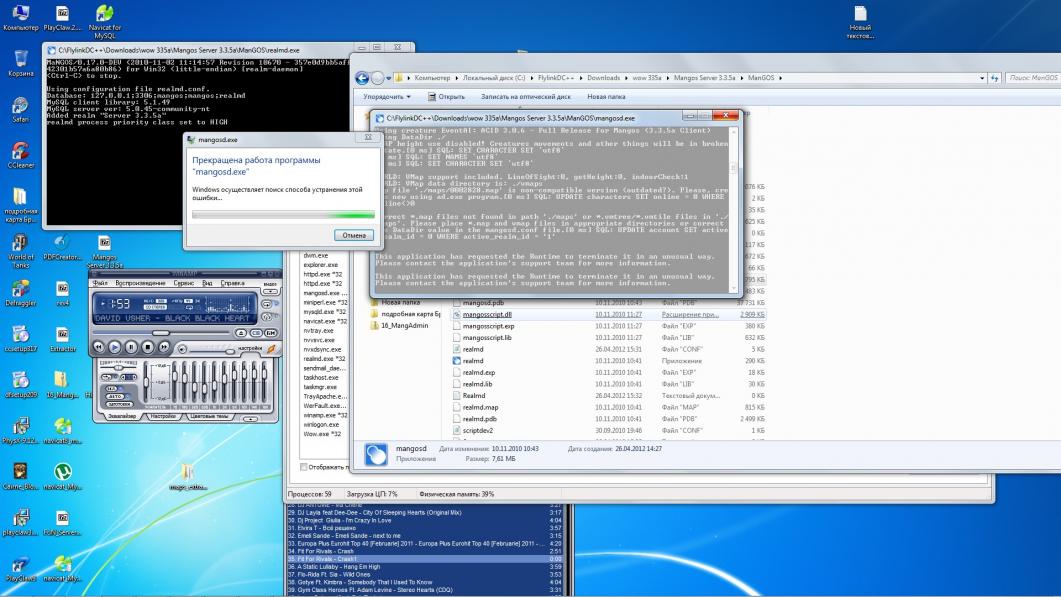1061x597 pixels.
Task: Pause playback in Winamp
Action: click(x=131, y=347)
